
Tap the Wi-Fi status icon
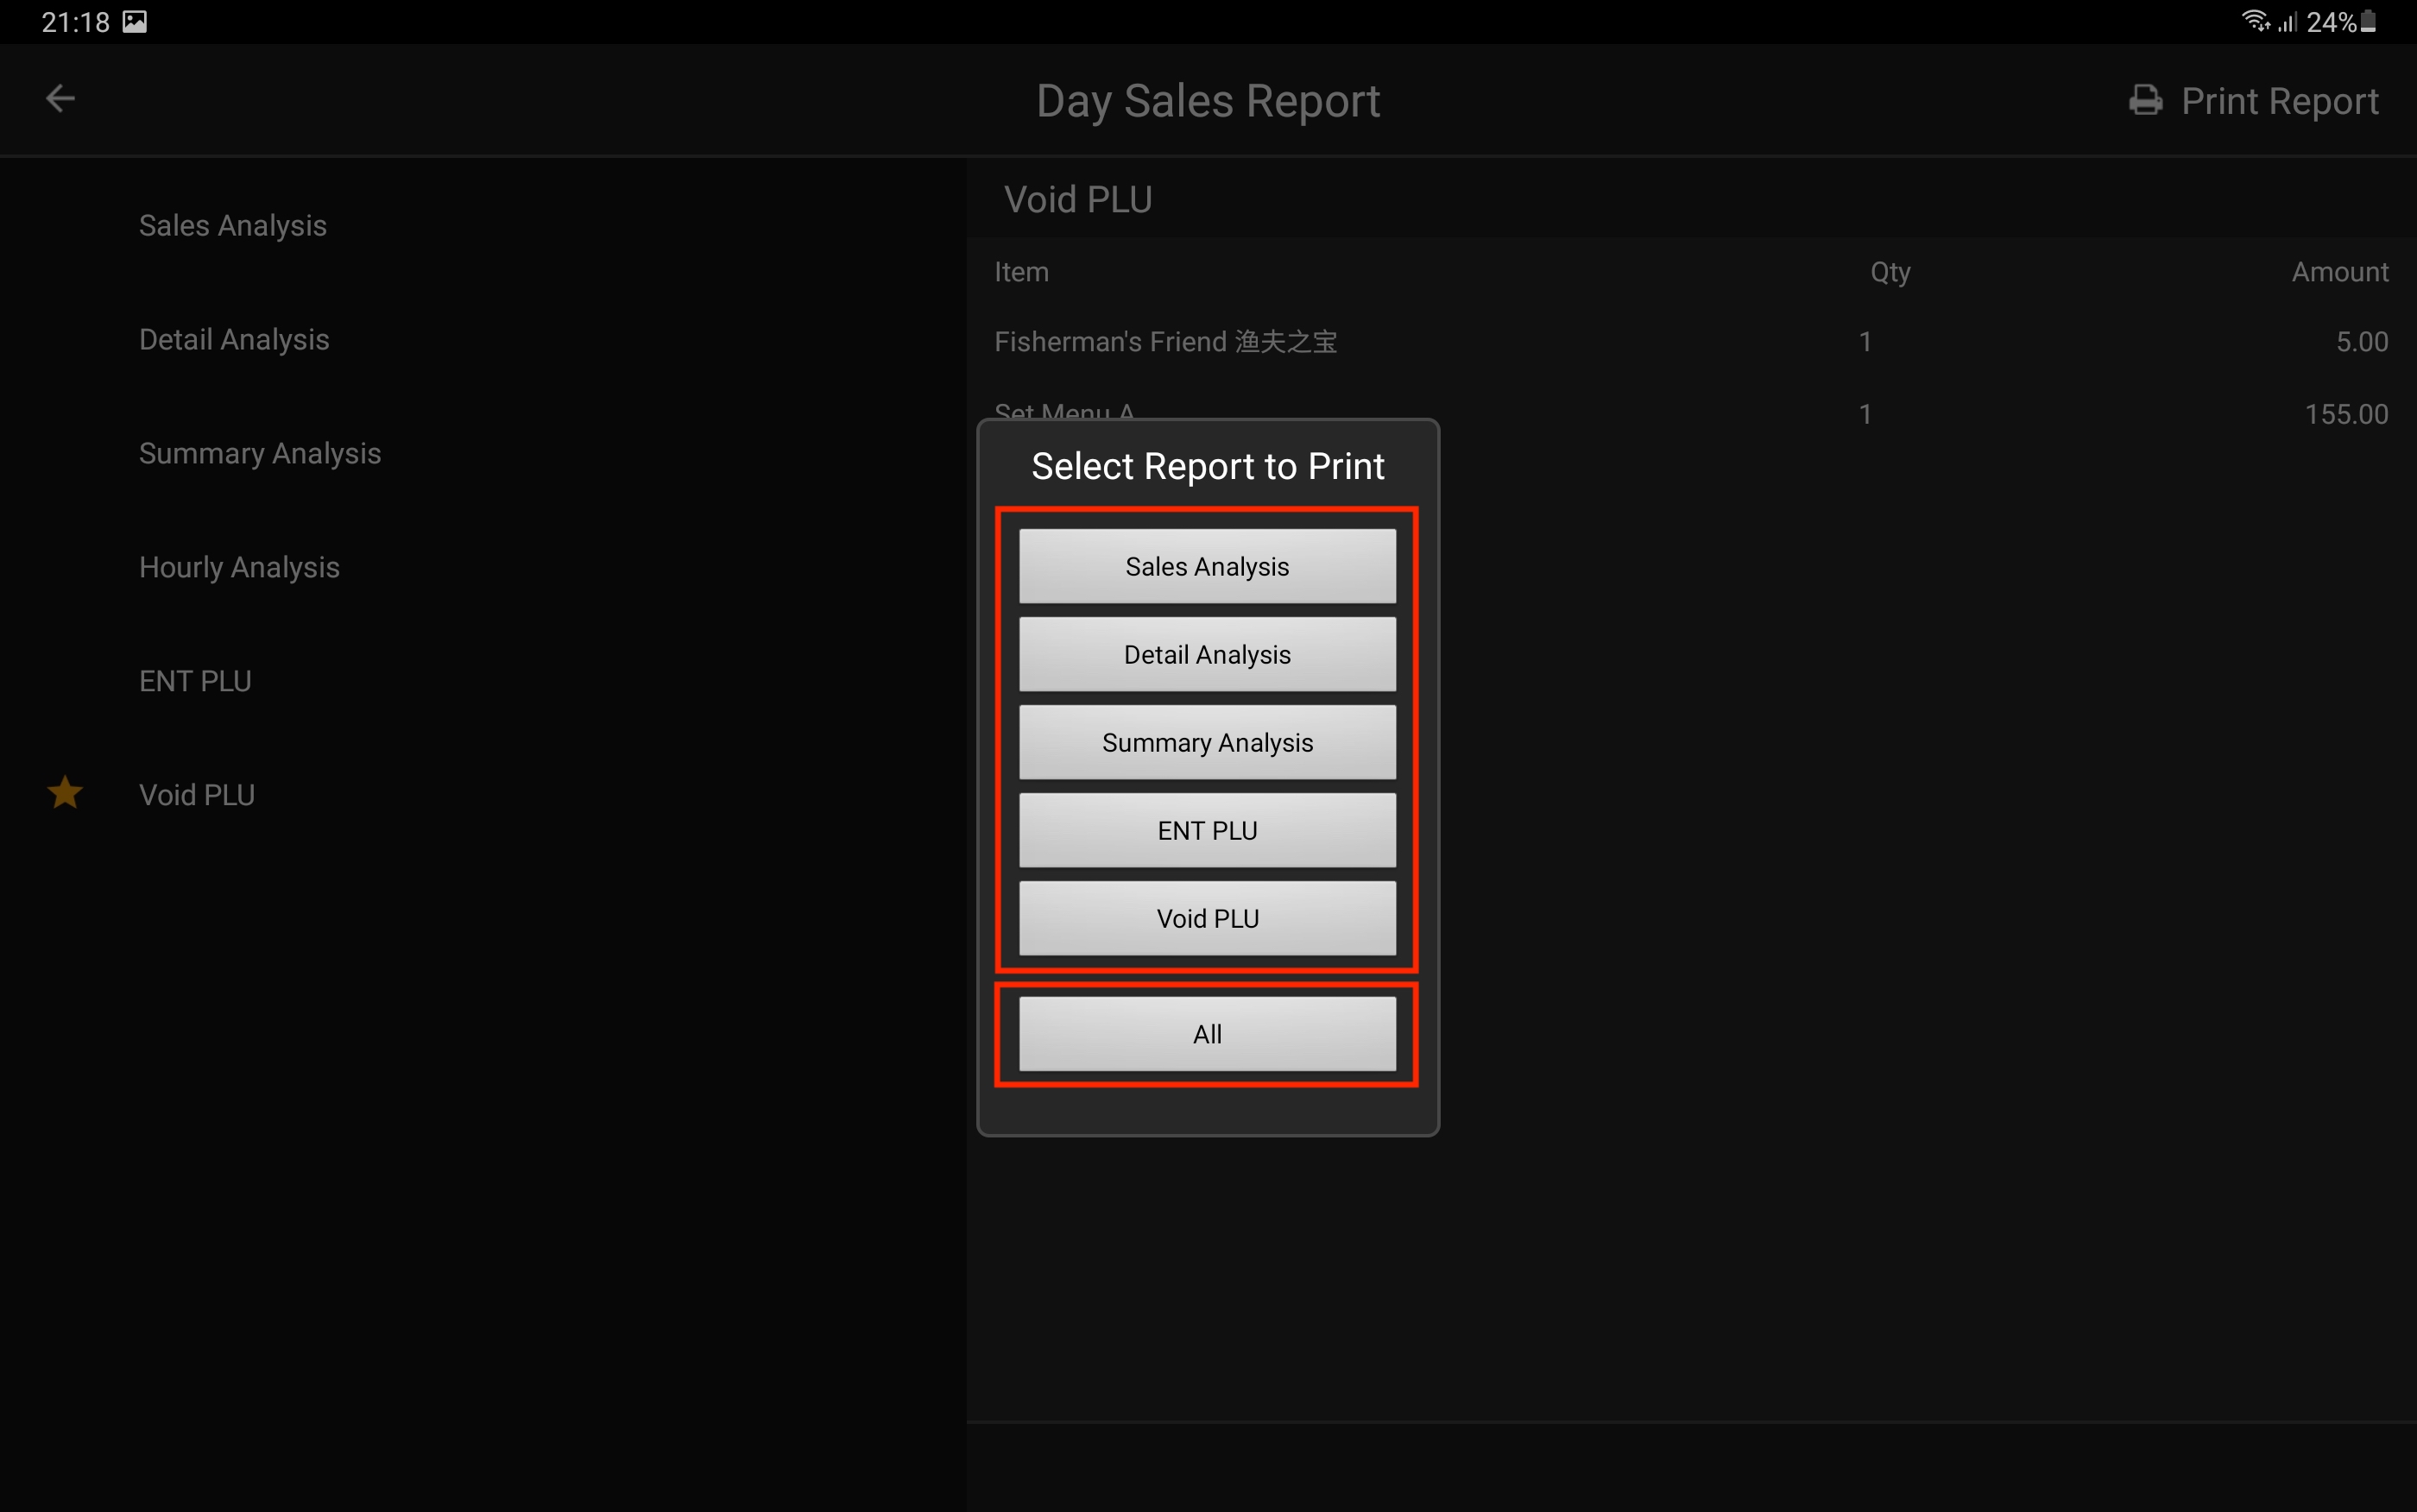2254,20
